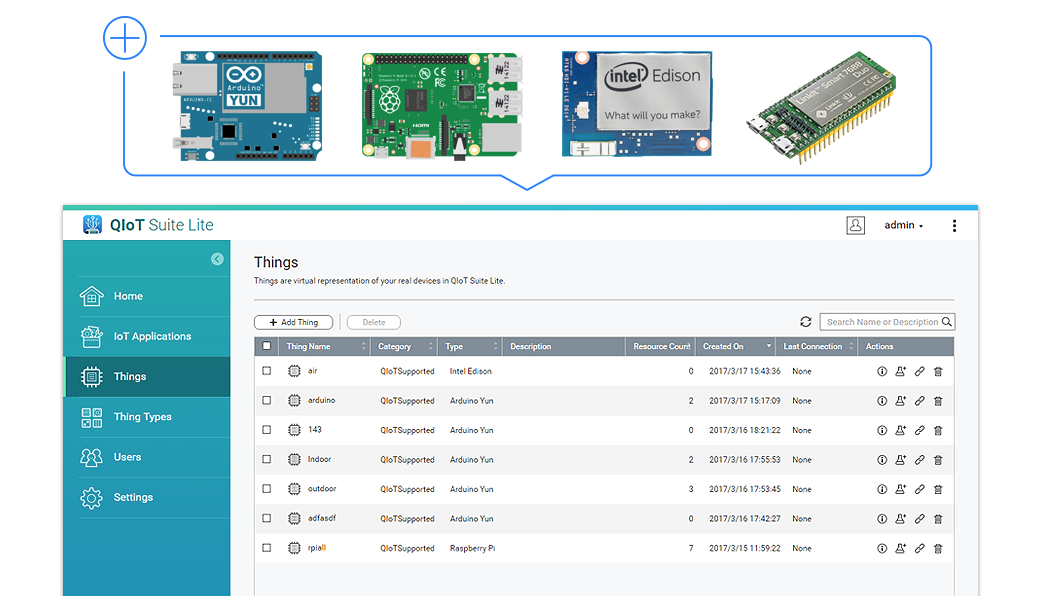Sort by the Type column

pos(471,347)
